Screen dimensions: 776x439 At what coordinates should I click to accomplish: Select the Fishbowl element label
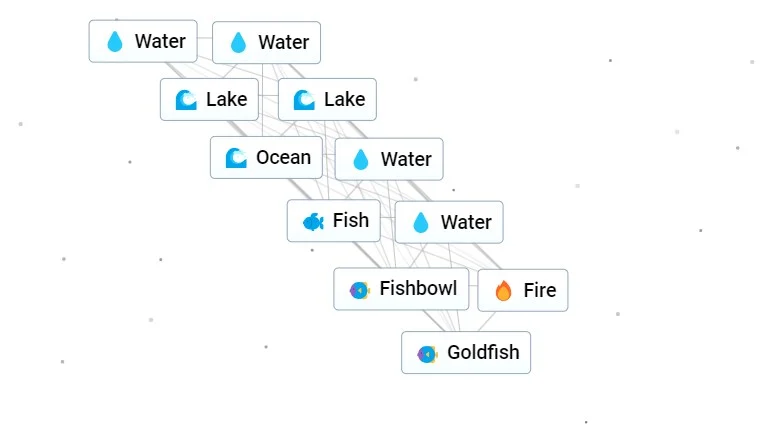(x=418, y=289)
